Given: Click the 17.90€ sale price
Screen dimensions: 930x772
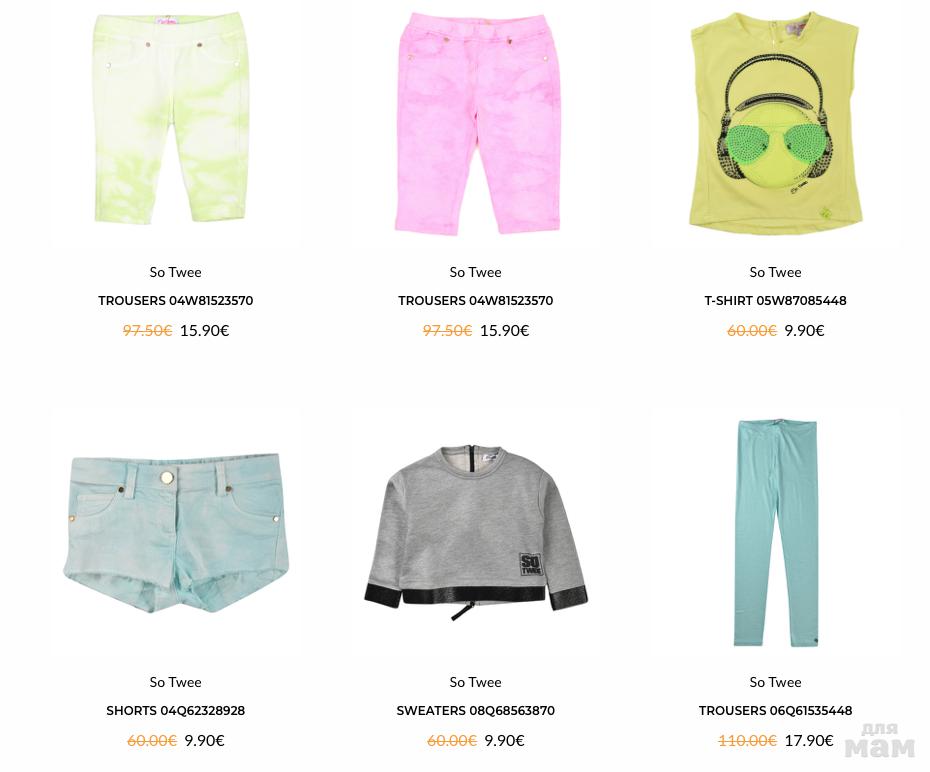Looking at the screenshot, I should (x=809, y=741).
